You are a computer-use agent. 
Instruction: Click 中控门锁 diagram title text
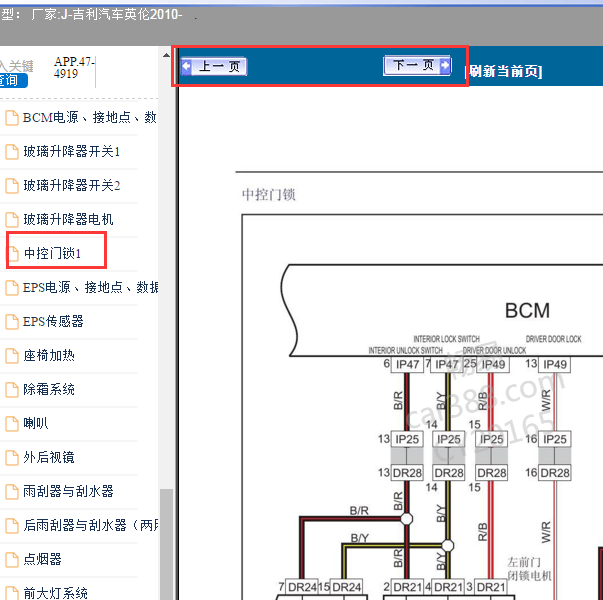(x=268, y=194)
